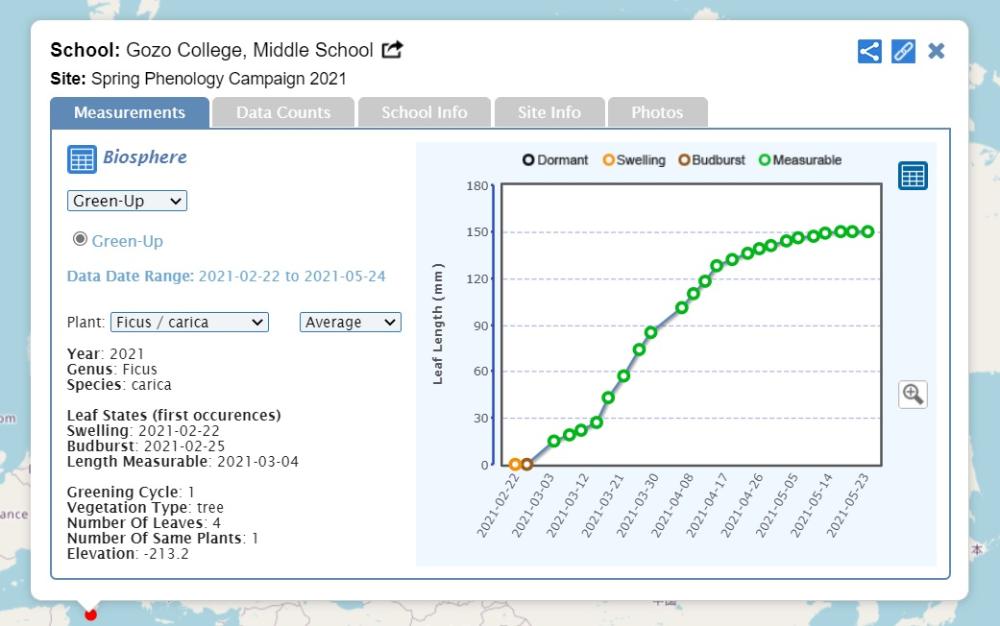Open school page via external link icon

tap(393, 50)
